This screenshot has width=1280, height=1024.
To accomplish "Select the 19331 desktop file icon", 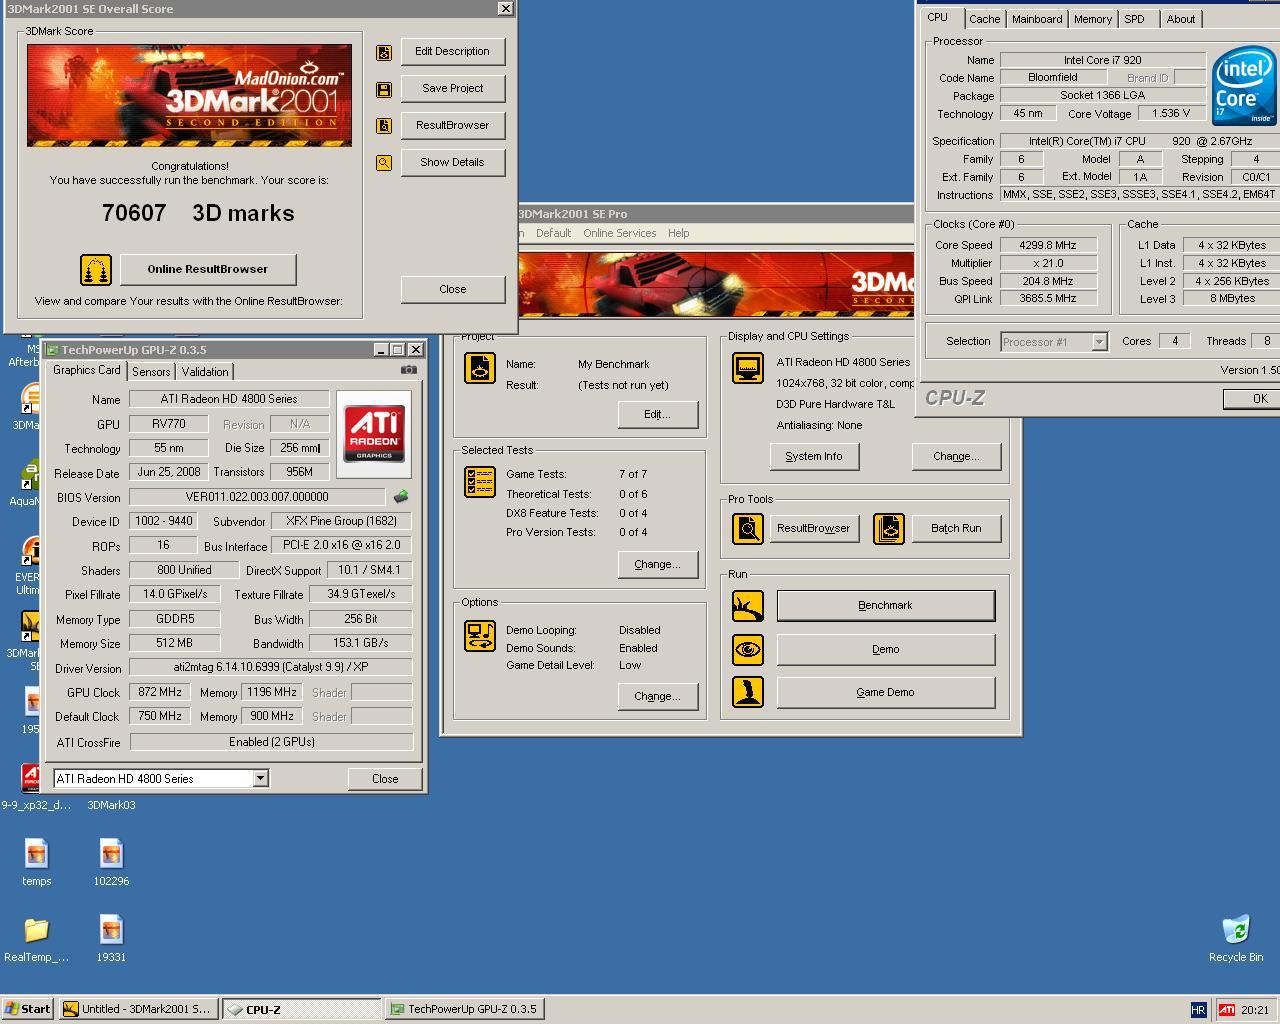I will (x=111, y=930).
